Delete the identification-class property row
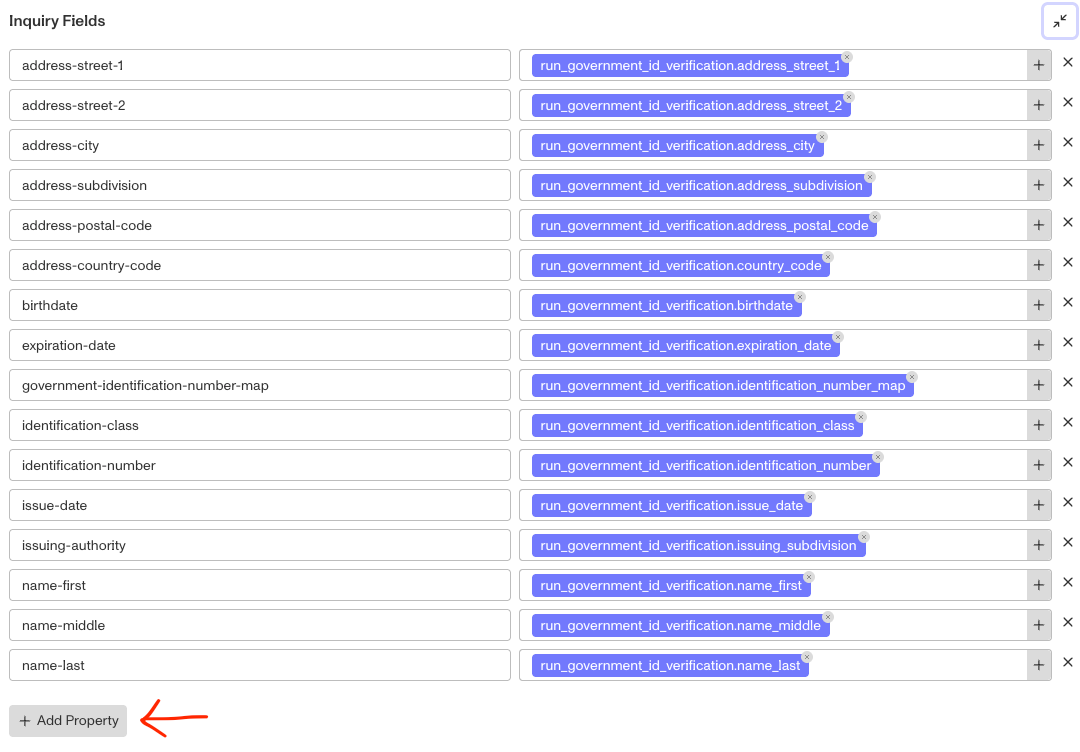Screen dimensions: 1080x752 point(1068,421)
